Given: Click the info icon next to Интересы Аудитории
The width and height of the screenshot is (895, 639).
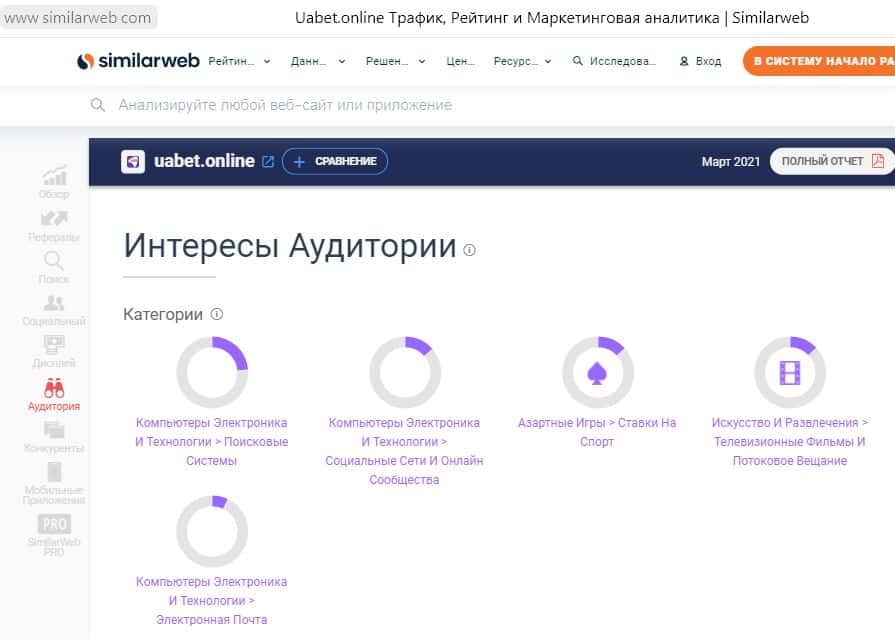Looking at the screenshot, I should click(x=469, y=250).
